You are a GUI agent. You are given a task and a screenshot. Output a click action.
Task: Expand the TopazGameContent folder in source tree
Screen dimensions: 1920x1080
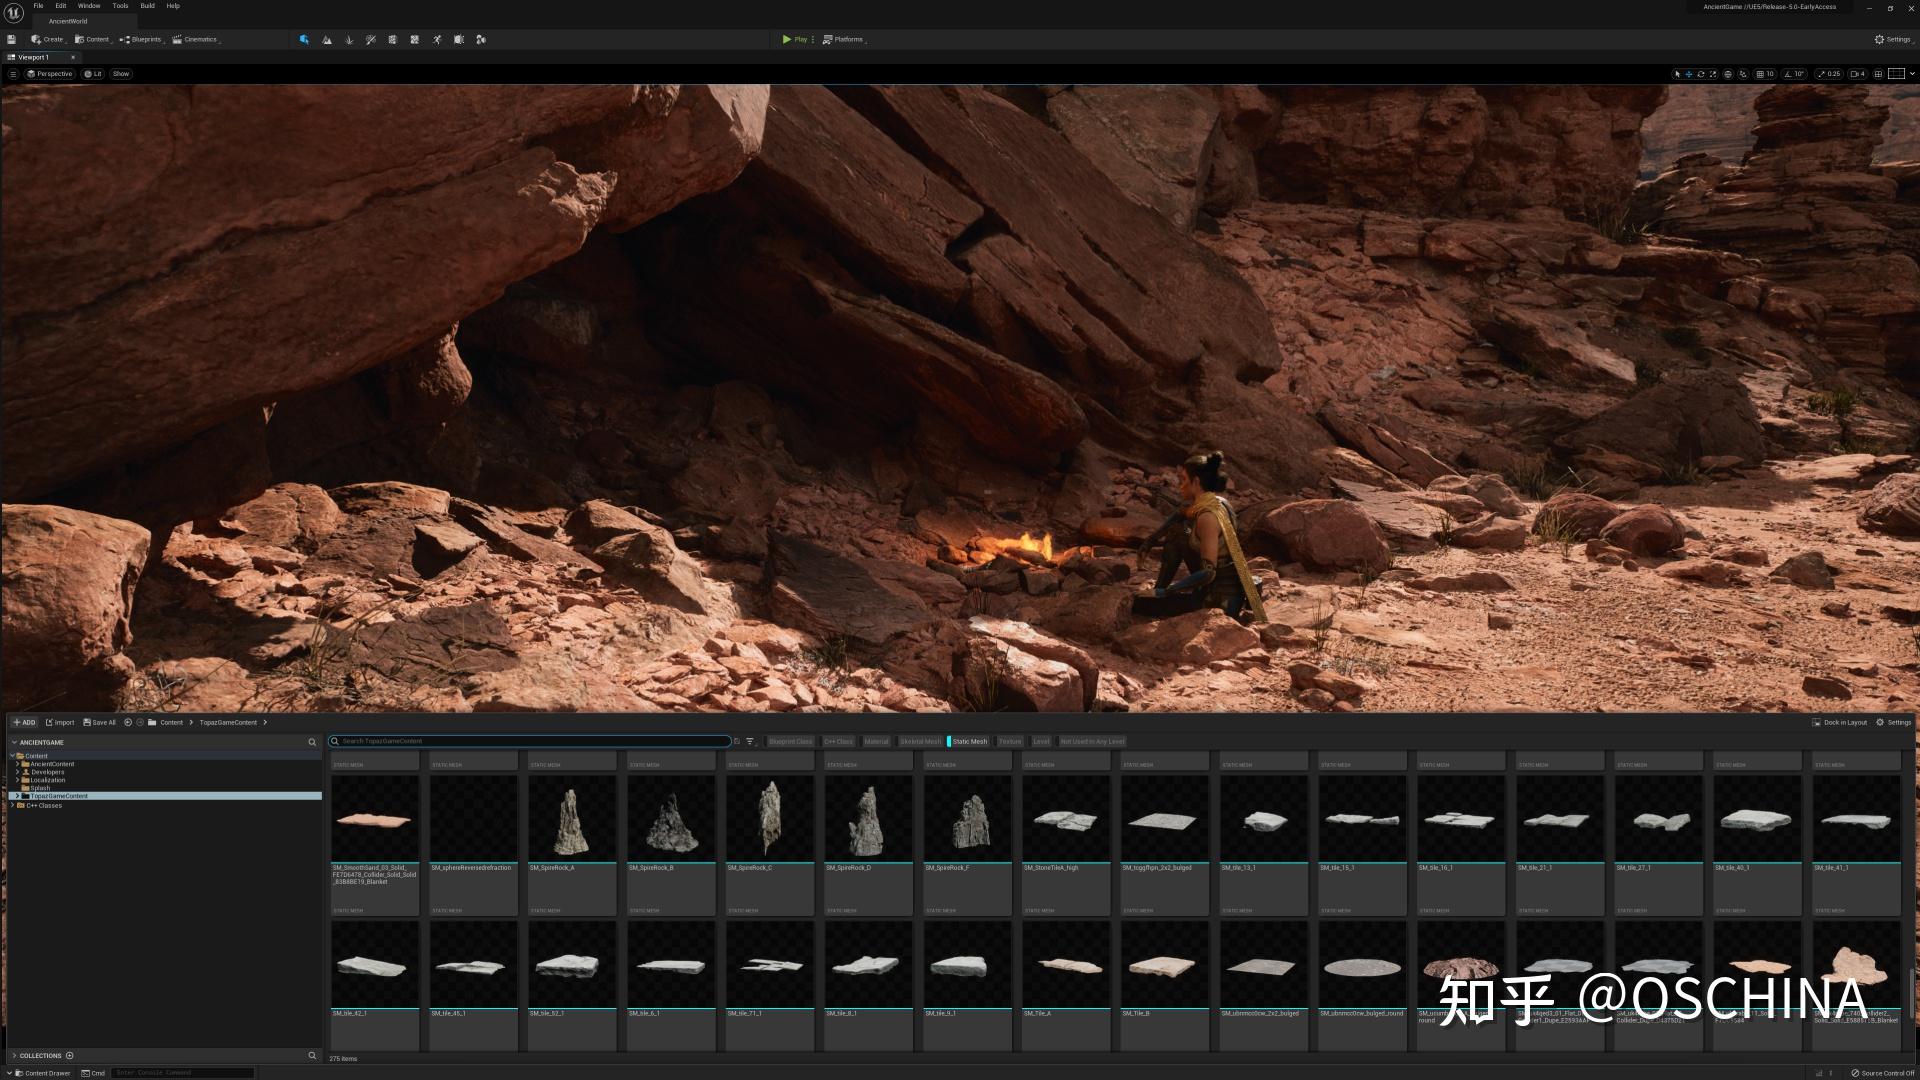tap(17, 796)
